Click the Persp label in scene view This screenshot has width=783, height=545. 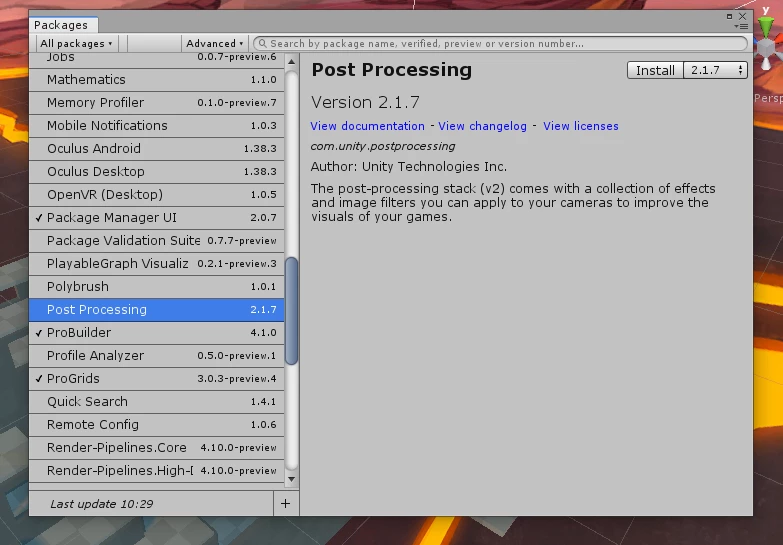[x=769, y=98]
